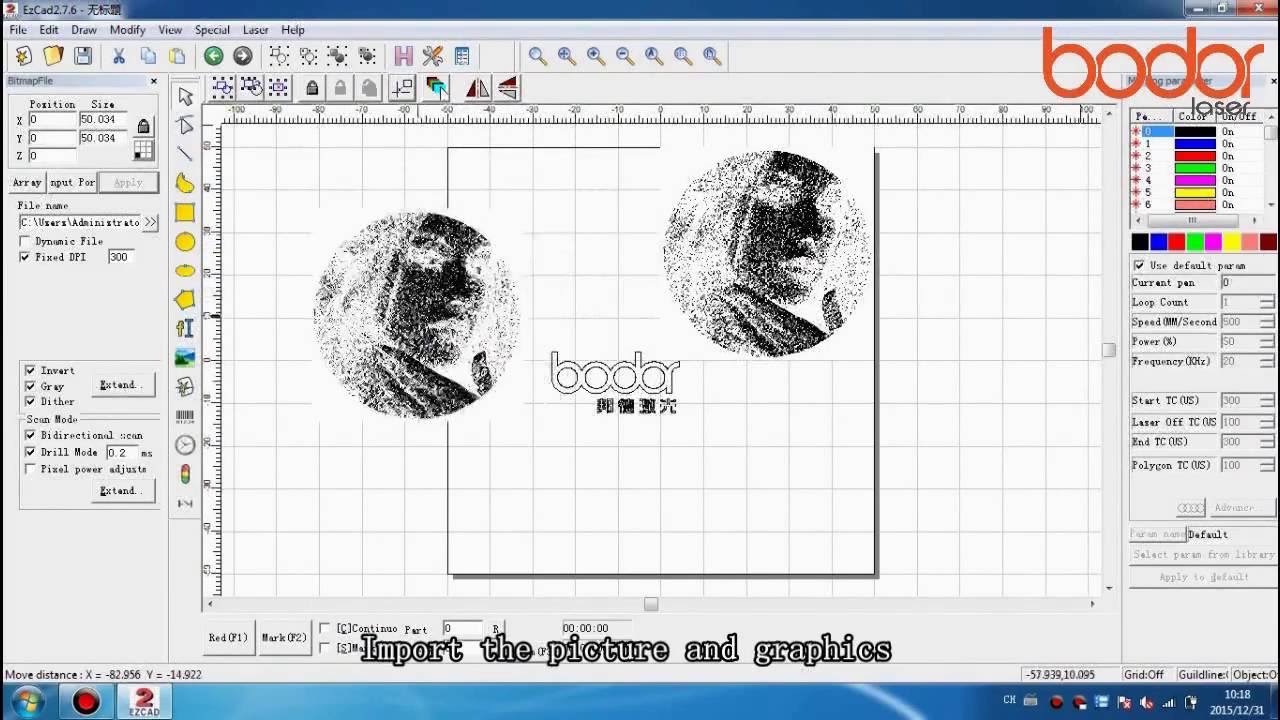
Task: Click the first magnifier zoom icon
Action: [x=538, y=56]
